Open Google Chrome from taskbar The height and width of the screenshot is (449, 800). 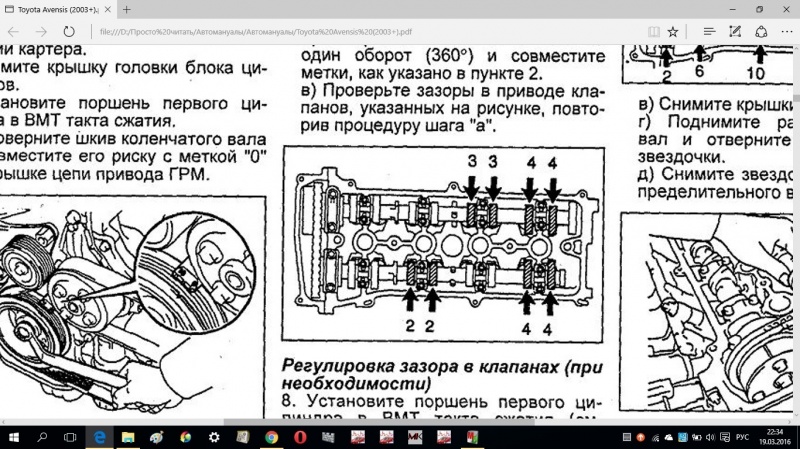pyautogui.click(x=271, y=437)
